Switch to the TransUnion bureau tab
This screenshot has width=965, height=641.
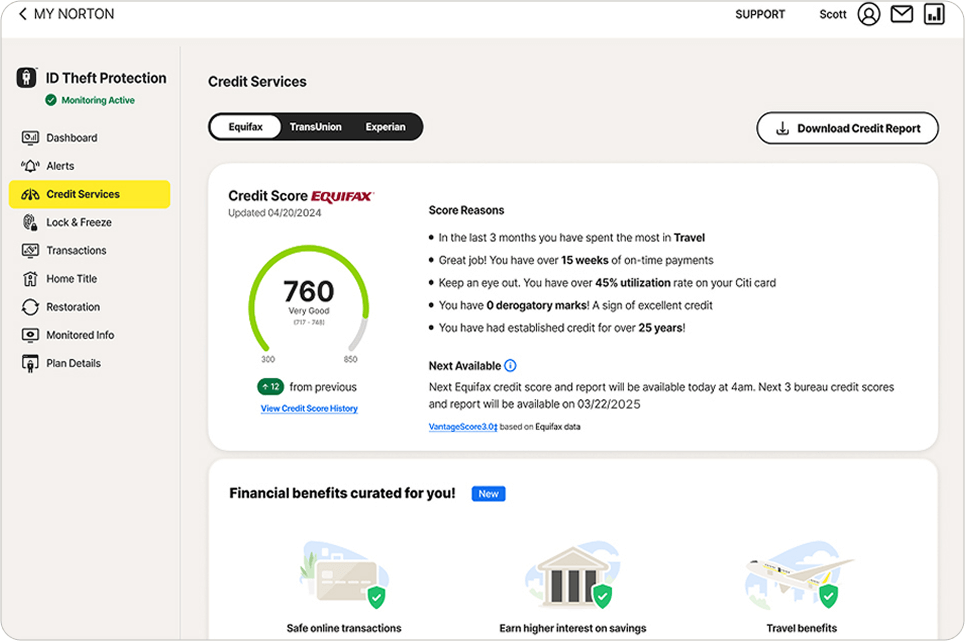coord(314,127)
